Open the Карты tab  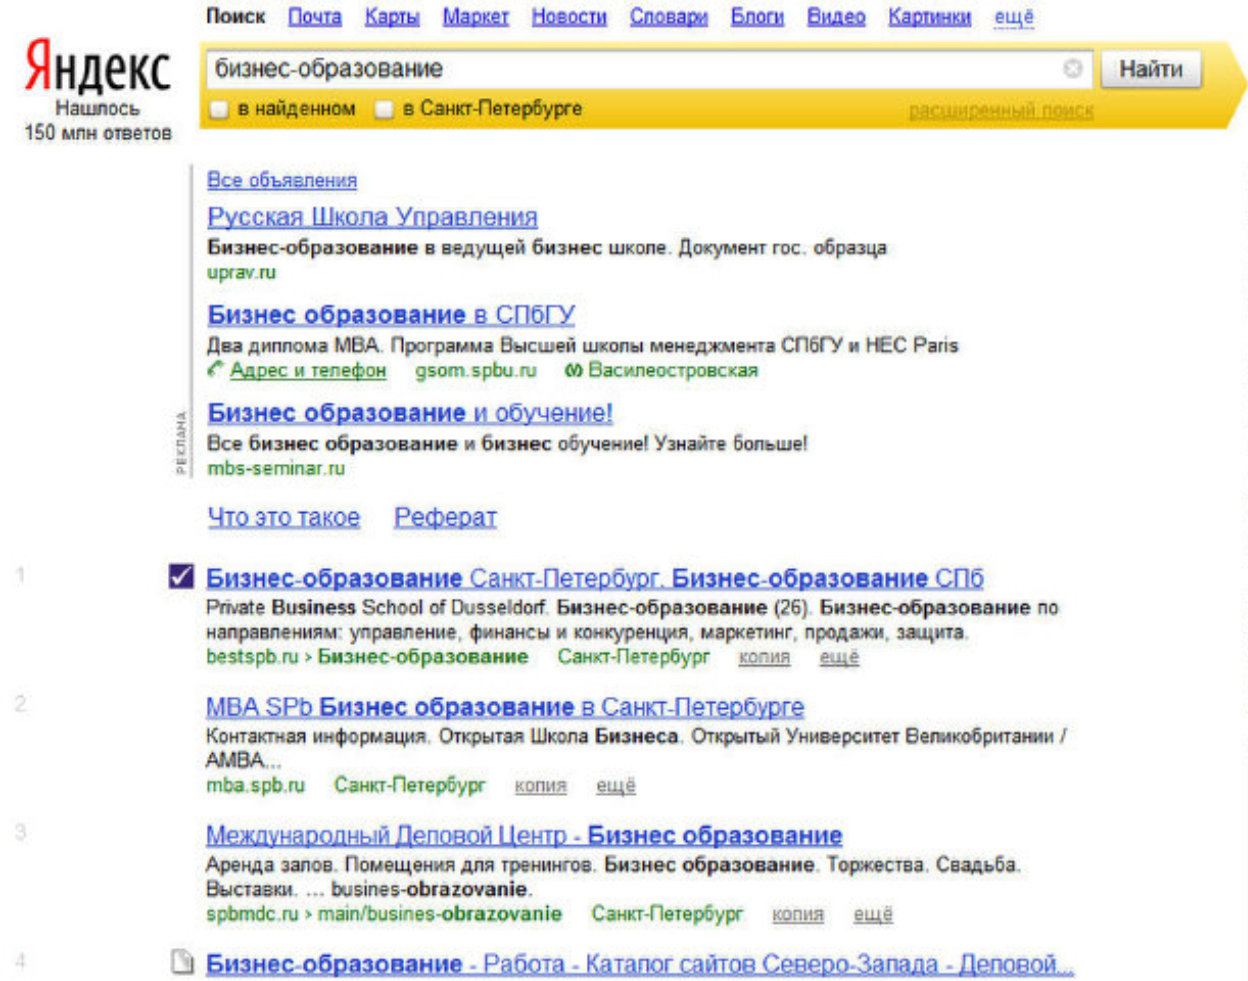392,17
